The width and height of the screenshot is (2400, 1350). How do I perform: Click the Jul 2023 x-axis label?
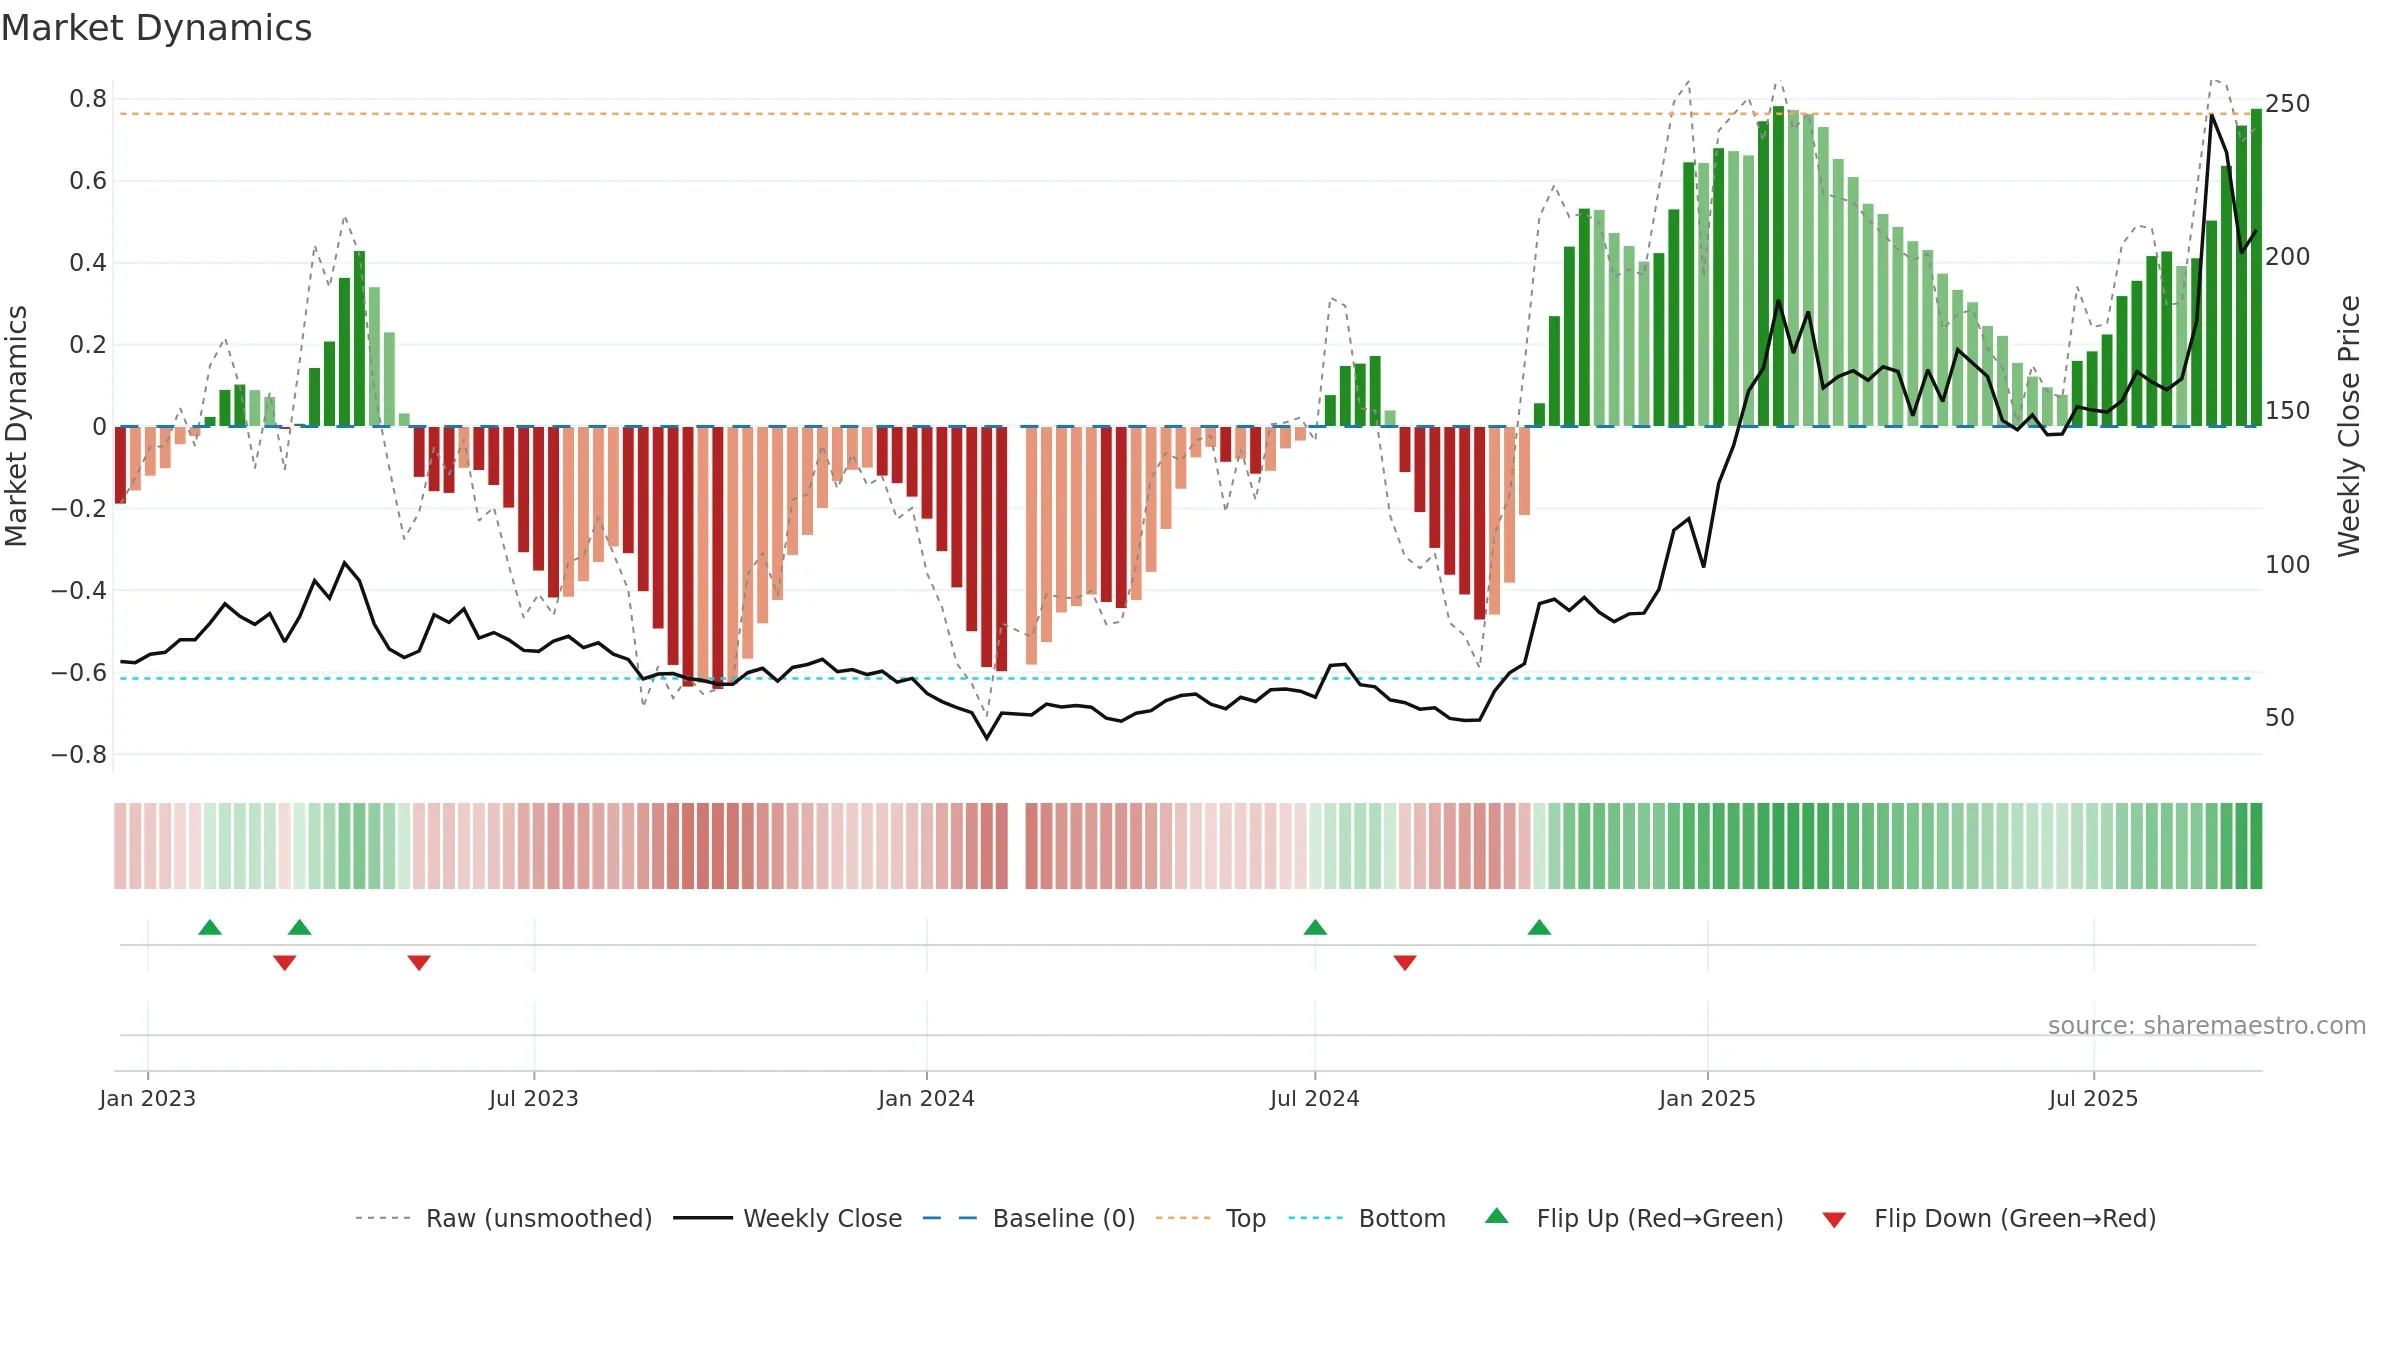534,1098
